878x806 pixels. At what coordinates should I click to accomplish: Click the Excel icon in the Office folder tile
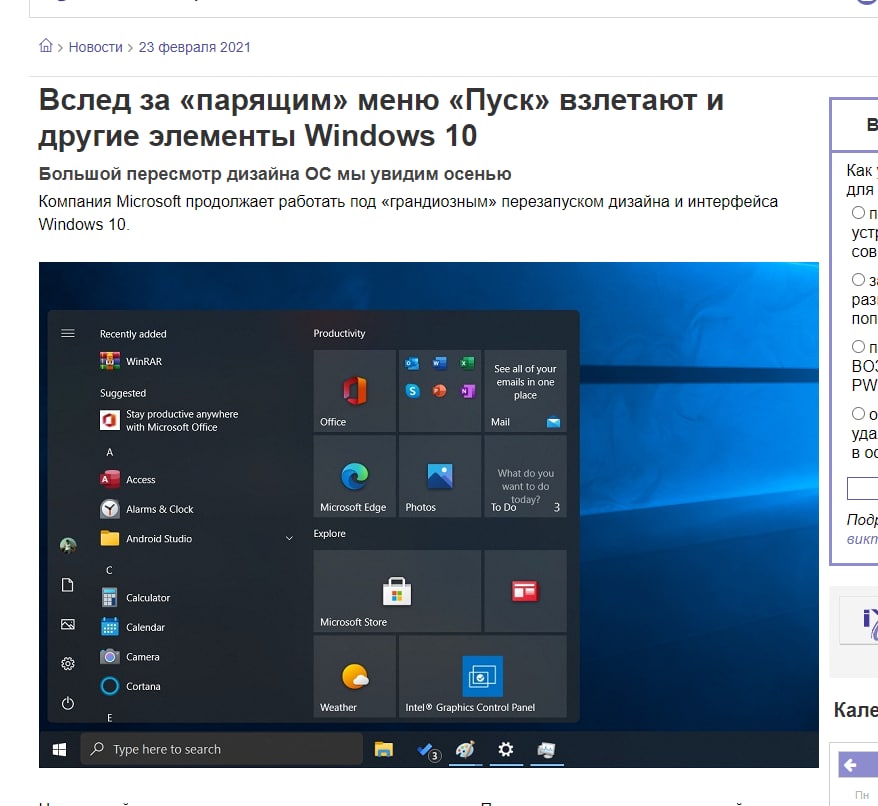pos(467,364)
